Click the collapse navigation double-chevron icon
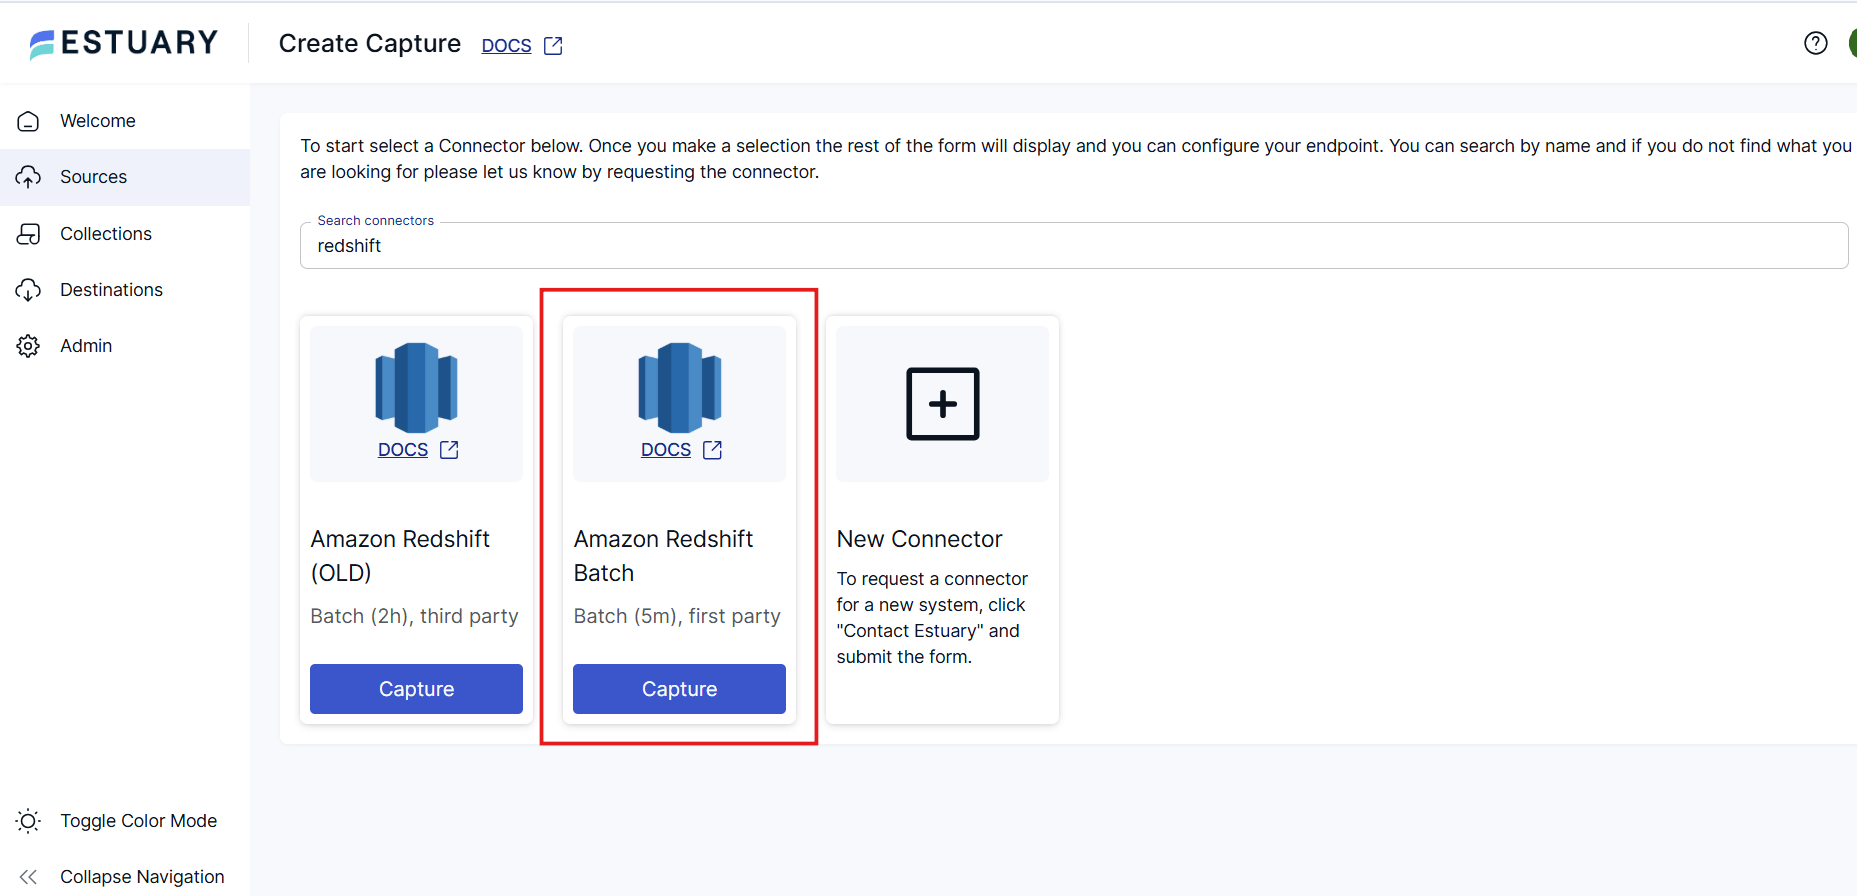The width and height of the screenshot is (1857, 896). 28,877
